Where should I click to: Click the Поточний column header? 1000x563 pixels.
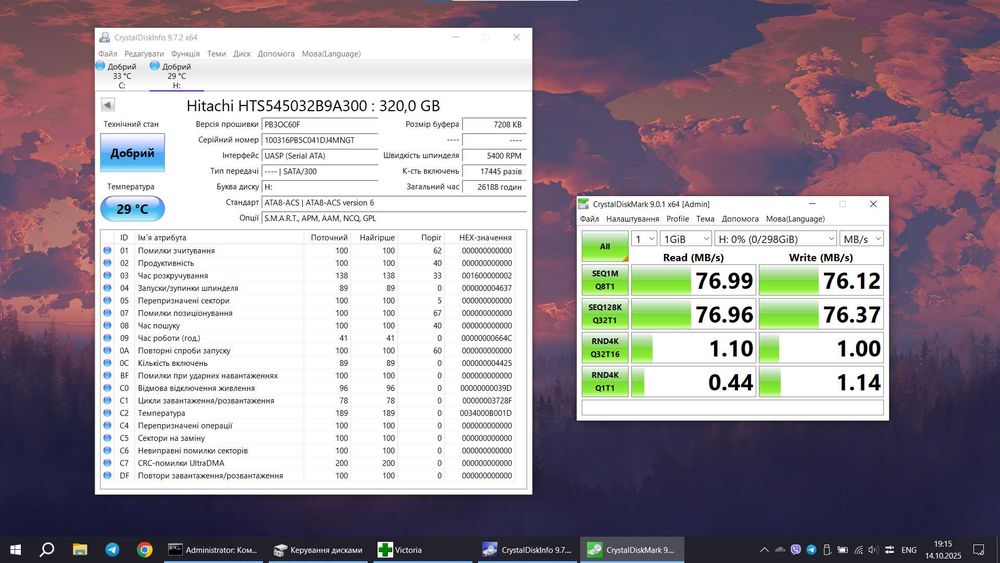(x=327, y=237)
